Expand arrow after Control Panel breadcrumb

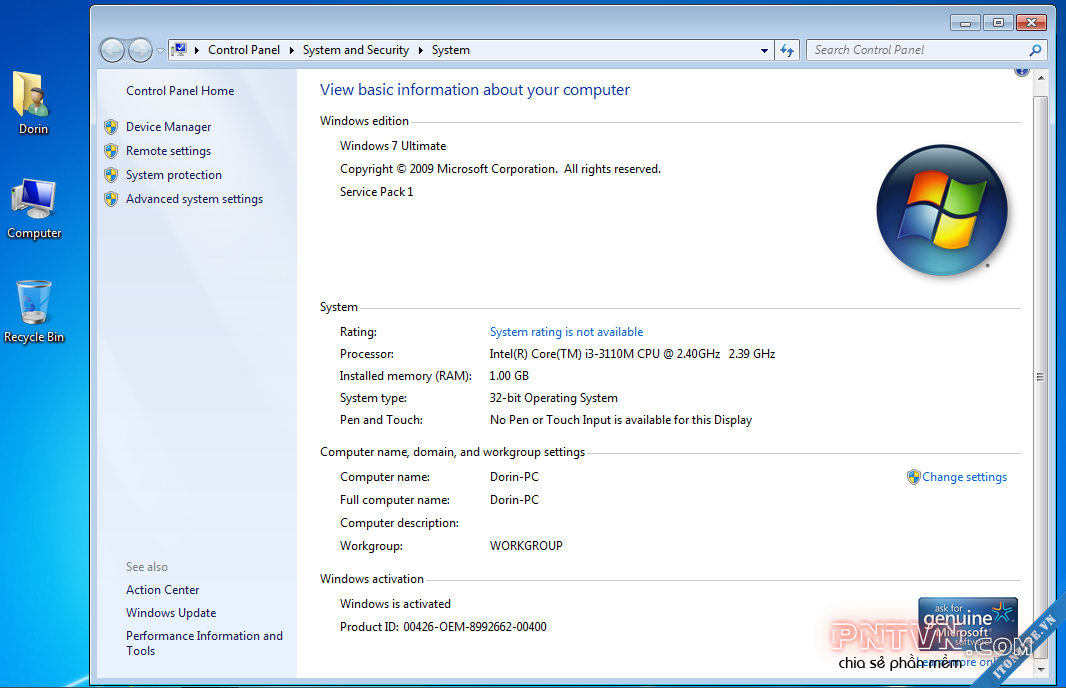(x=291, y=50)
